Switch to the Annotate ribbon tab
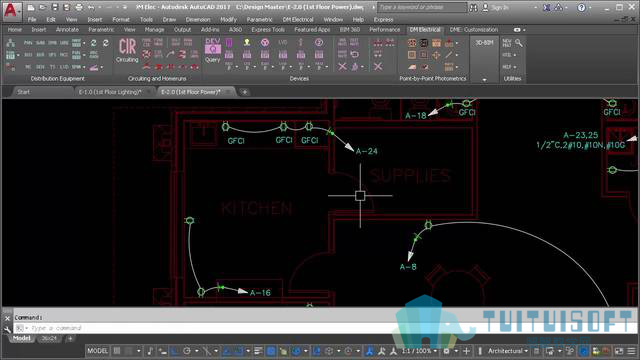The height and width of the screenshot is (360, 640). [67, 30]
